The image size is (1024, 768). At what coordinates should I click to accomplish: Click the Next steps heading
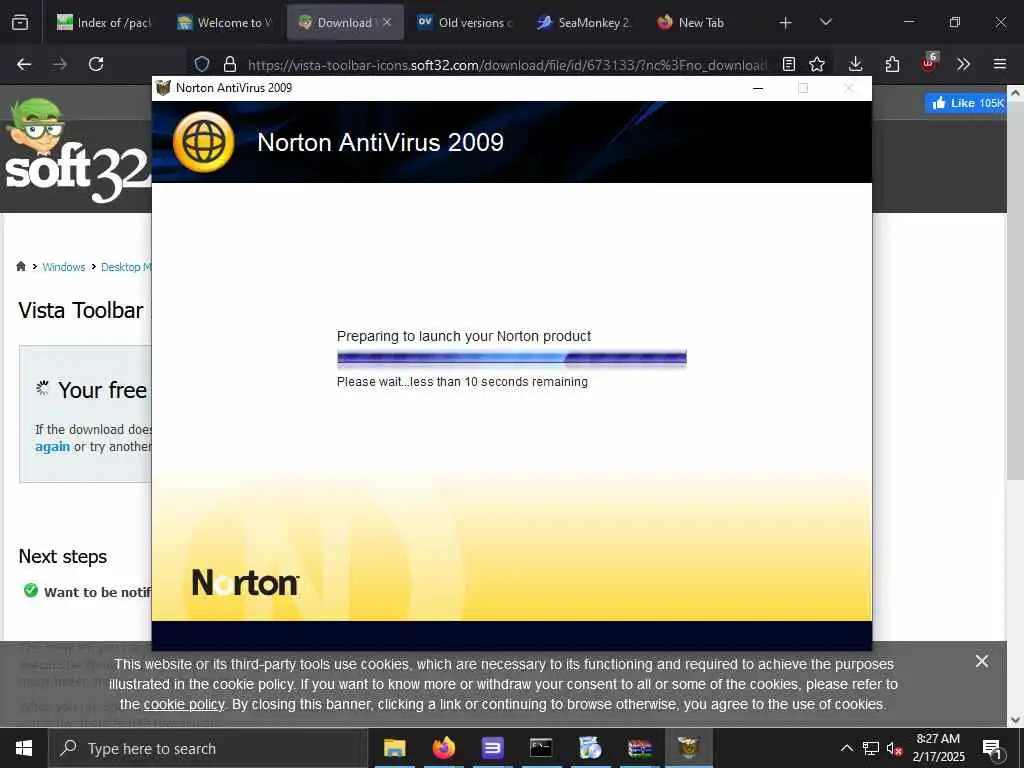point(63,556)
